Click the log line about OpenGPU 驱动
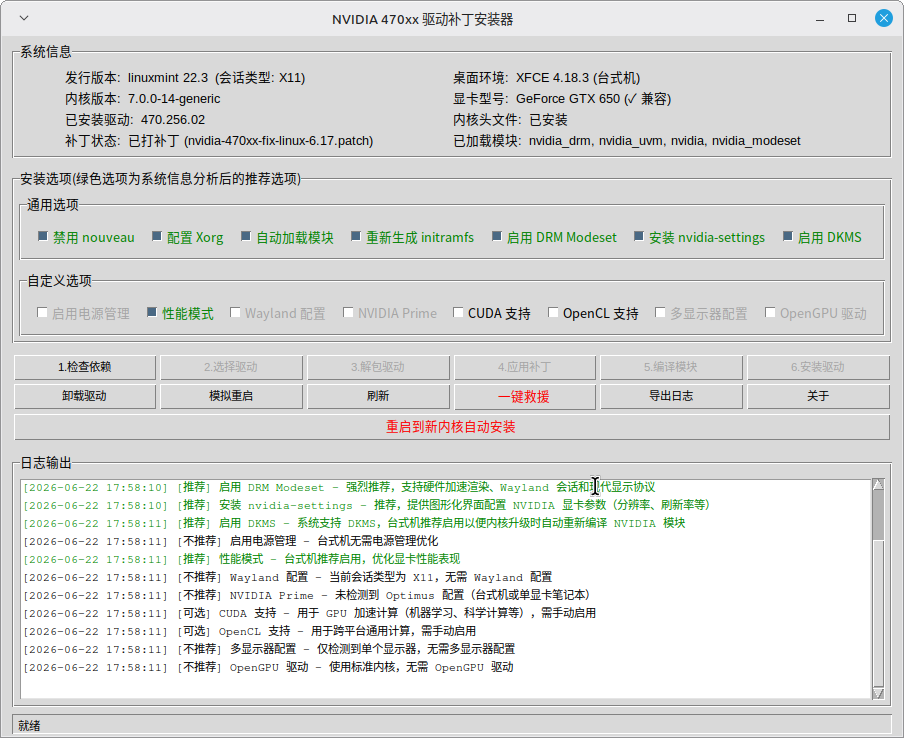This screenshot has width=904, height=738. pos(268,668)
